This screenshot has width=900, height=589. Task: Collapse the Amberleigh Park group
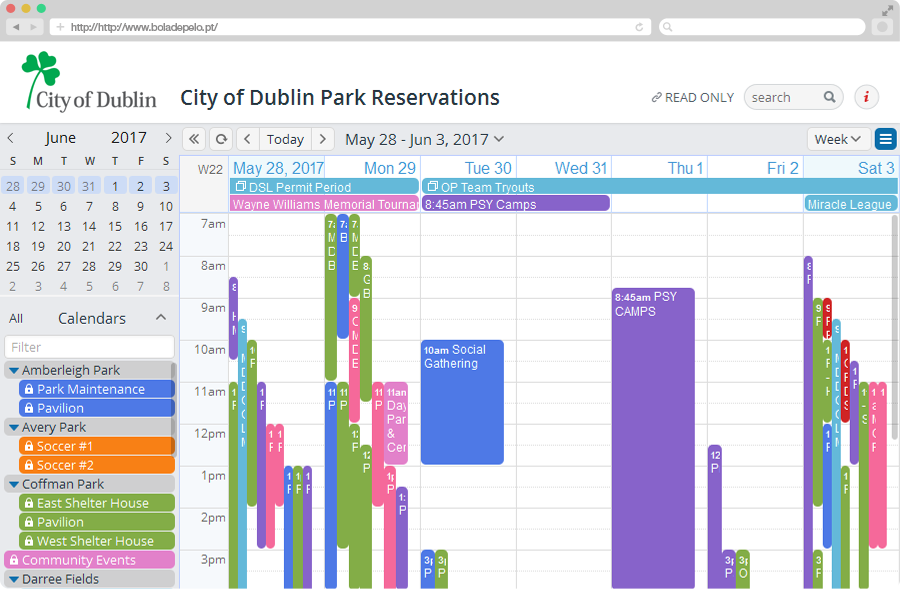click(x=14, y=371)
